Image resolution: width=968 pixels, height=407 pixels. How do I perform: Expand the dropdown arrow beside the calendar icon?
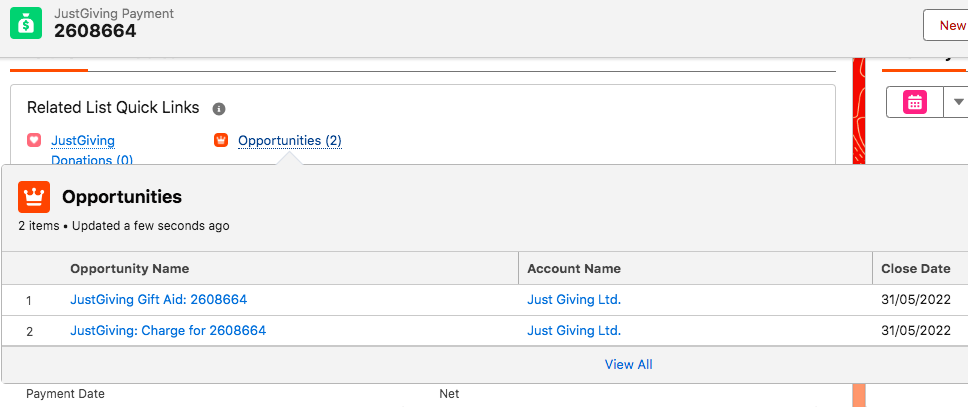tap(958, 102)
